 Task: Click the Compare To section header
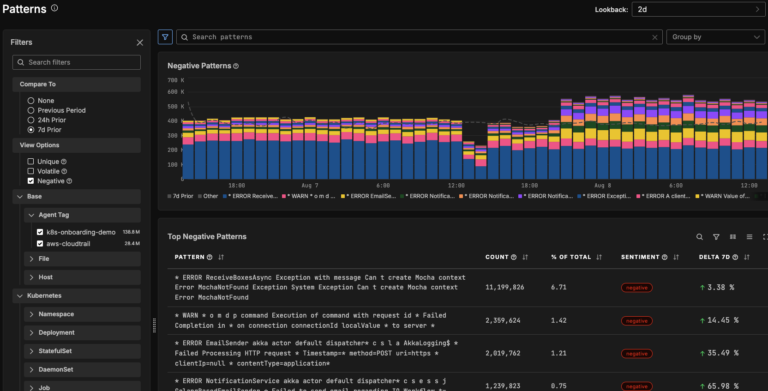[76, 84]
